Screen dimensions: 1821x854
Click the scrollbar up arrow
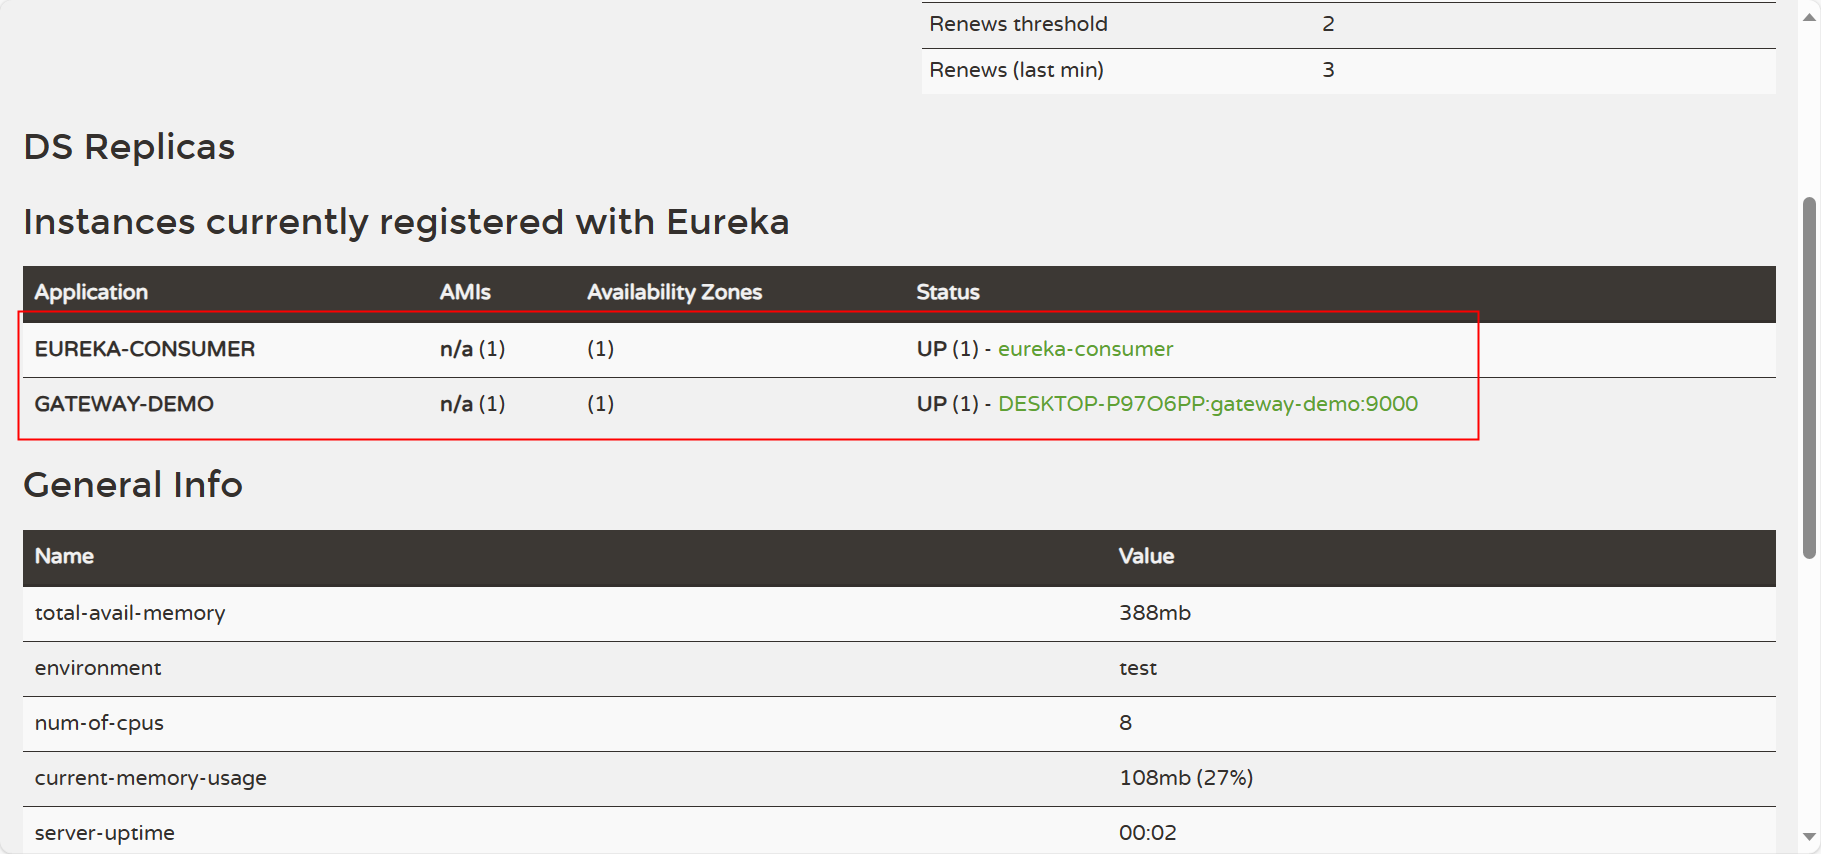1809,17
